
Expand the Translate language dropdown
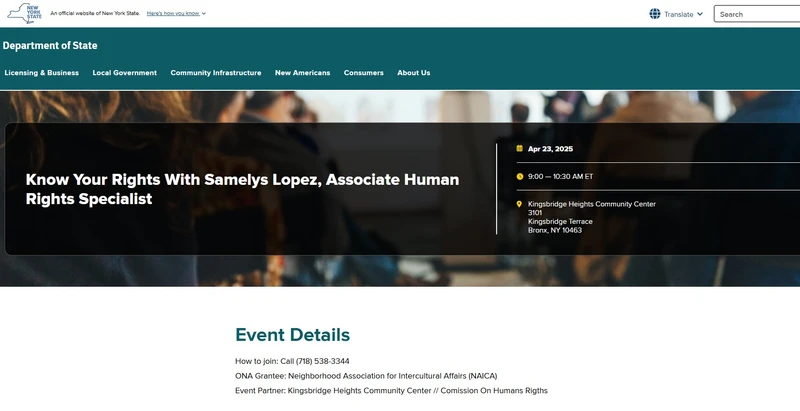tap(684, 14)
